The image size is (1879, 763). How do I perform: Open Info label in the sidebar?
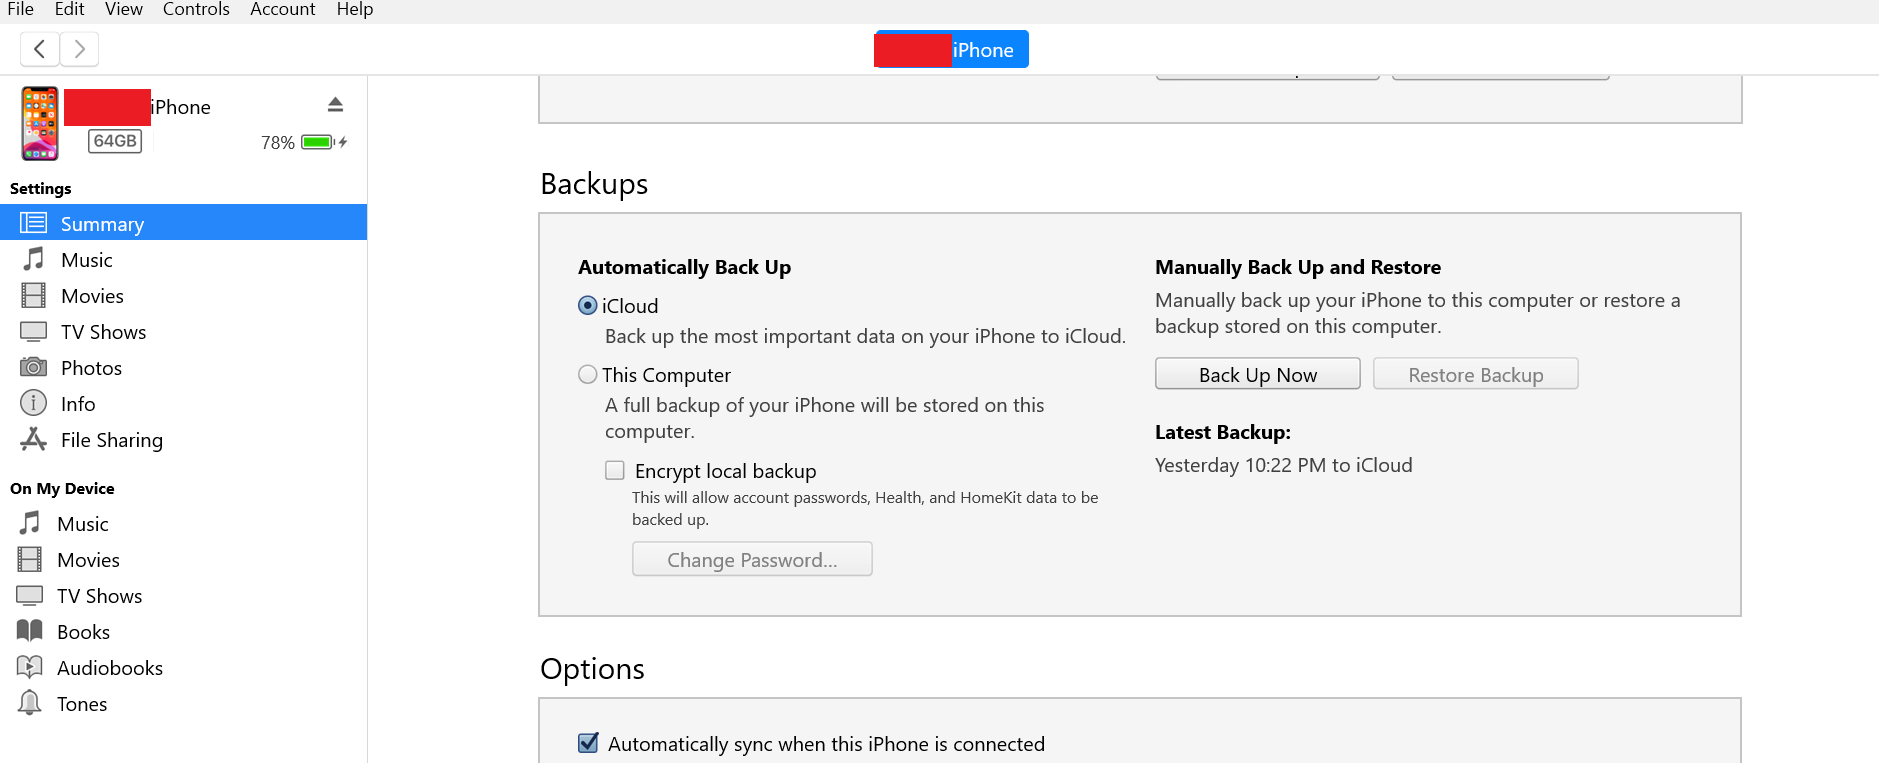(x=78, y=404)
